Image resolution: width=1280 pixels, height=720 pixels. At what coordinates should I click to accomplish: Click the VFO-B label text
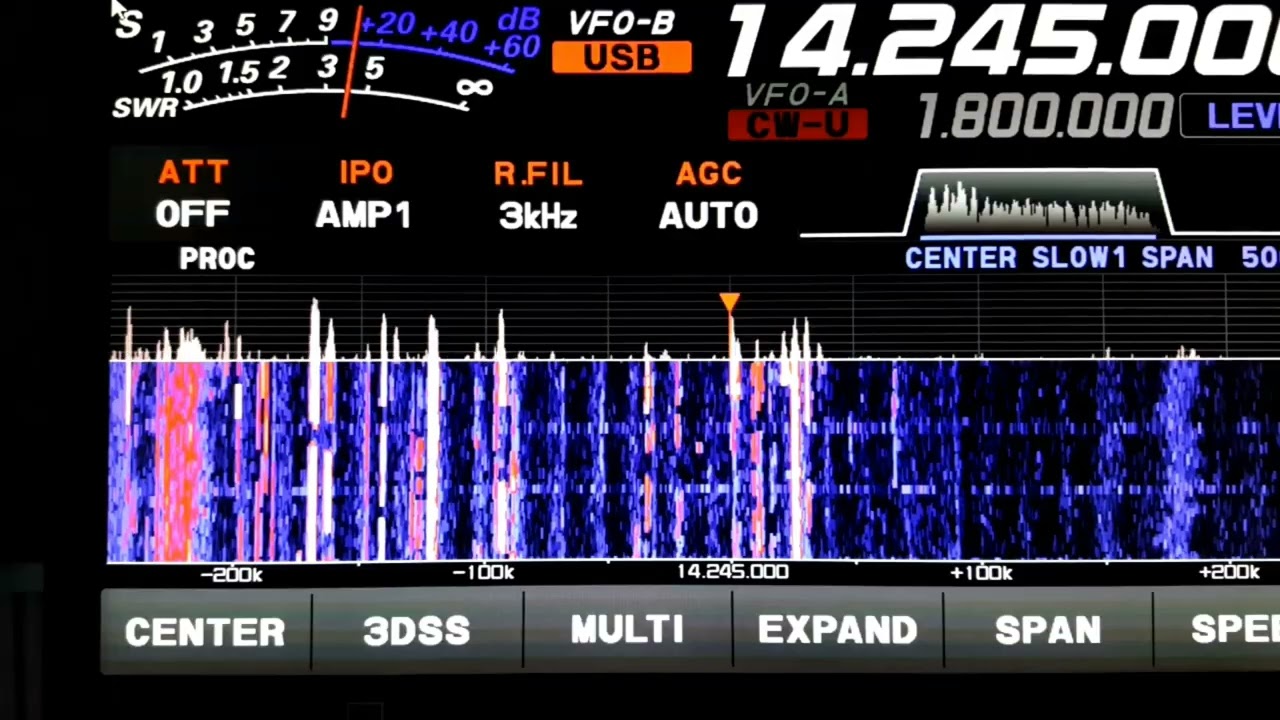coord(621,23)
